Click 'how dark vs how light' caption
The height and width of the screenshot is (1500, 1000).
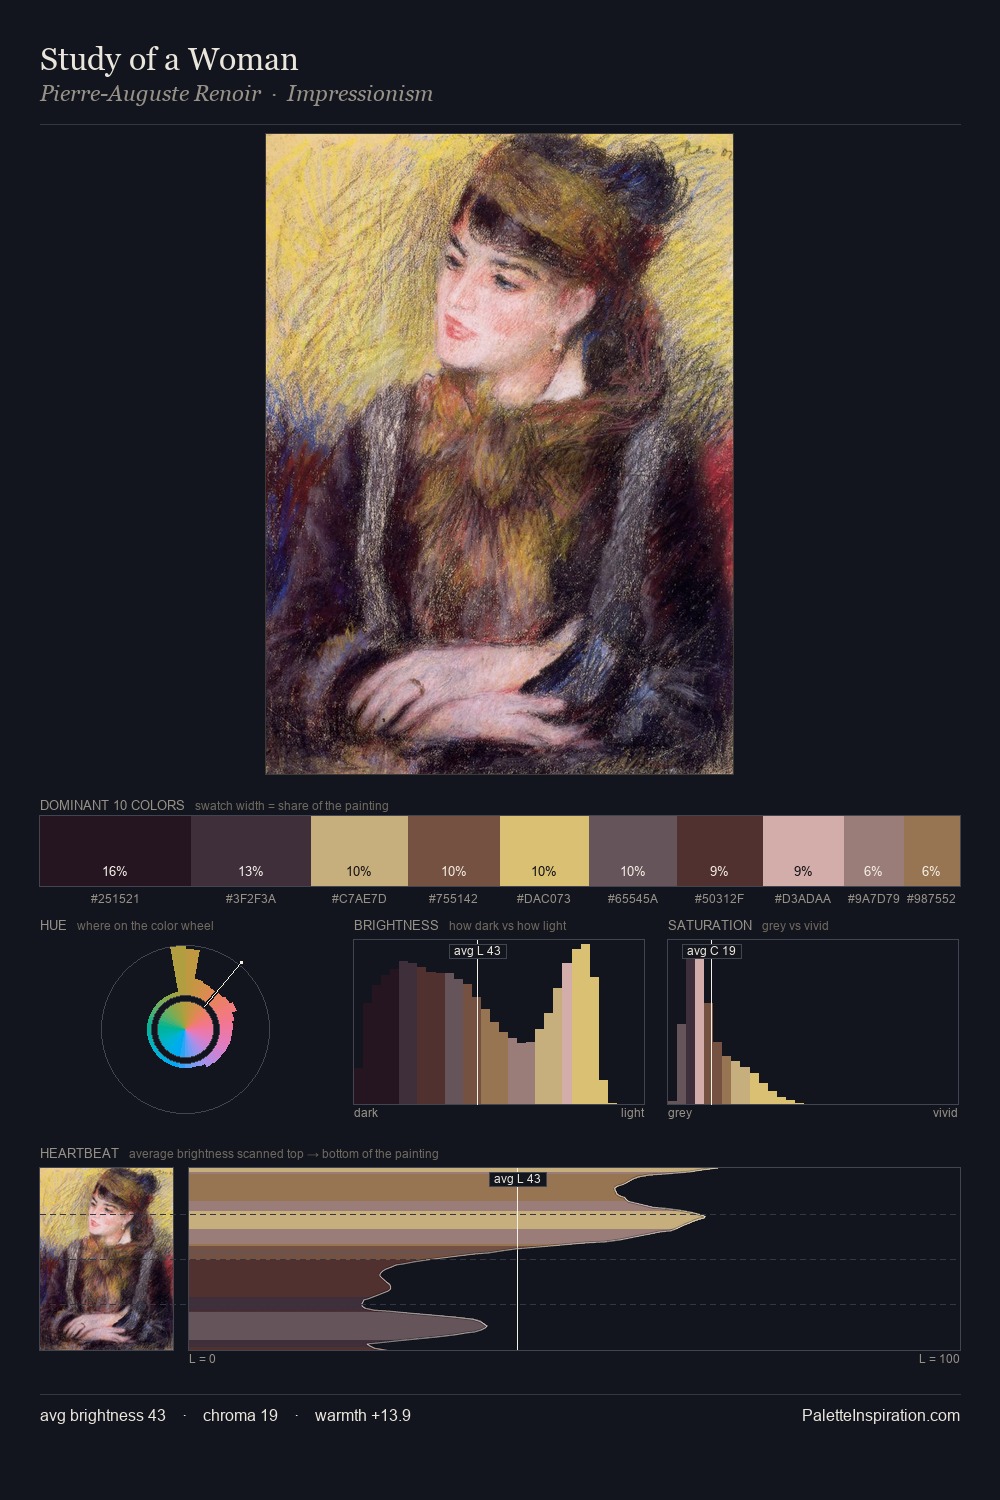point(507,926)
